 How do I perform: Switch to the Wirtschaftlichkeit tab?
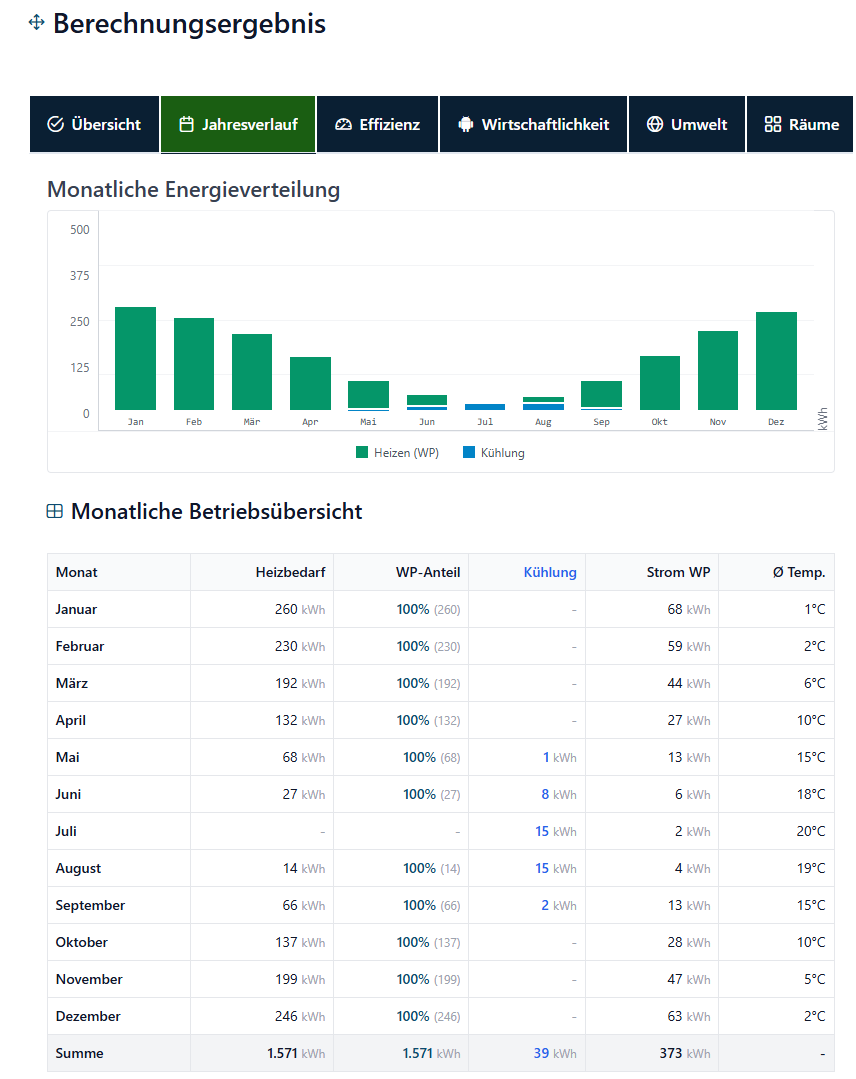pos(533,125)
